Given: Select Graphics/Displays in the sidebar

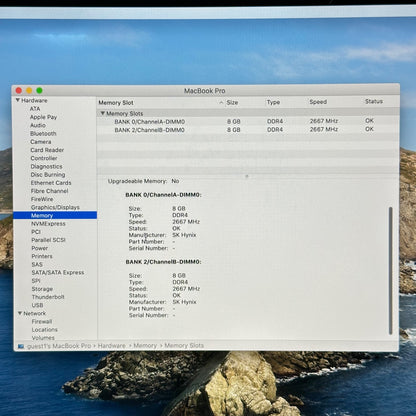Looking at the screenshot, I should tap(55, 207).
